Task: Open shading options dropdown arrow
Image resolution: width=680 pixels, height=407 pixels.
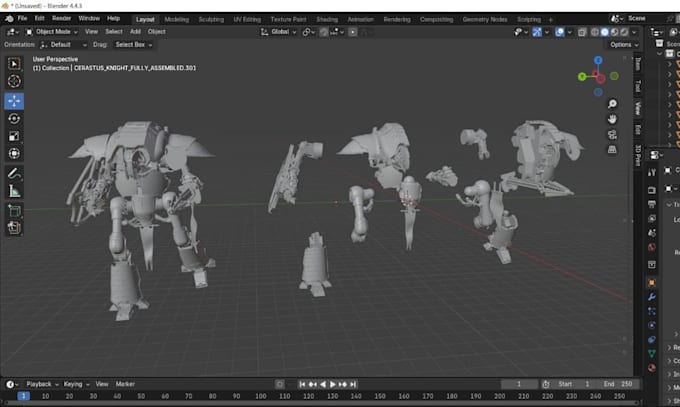Action: 634,32
